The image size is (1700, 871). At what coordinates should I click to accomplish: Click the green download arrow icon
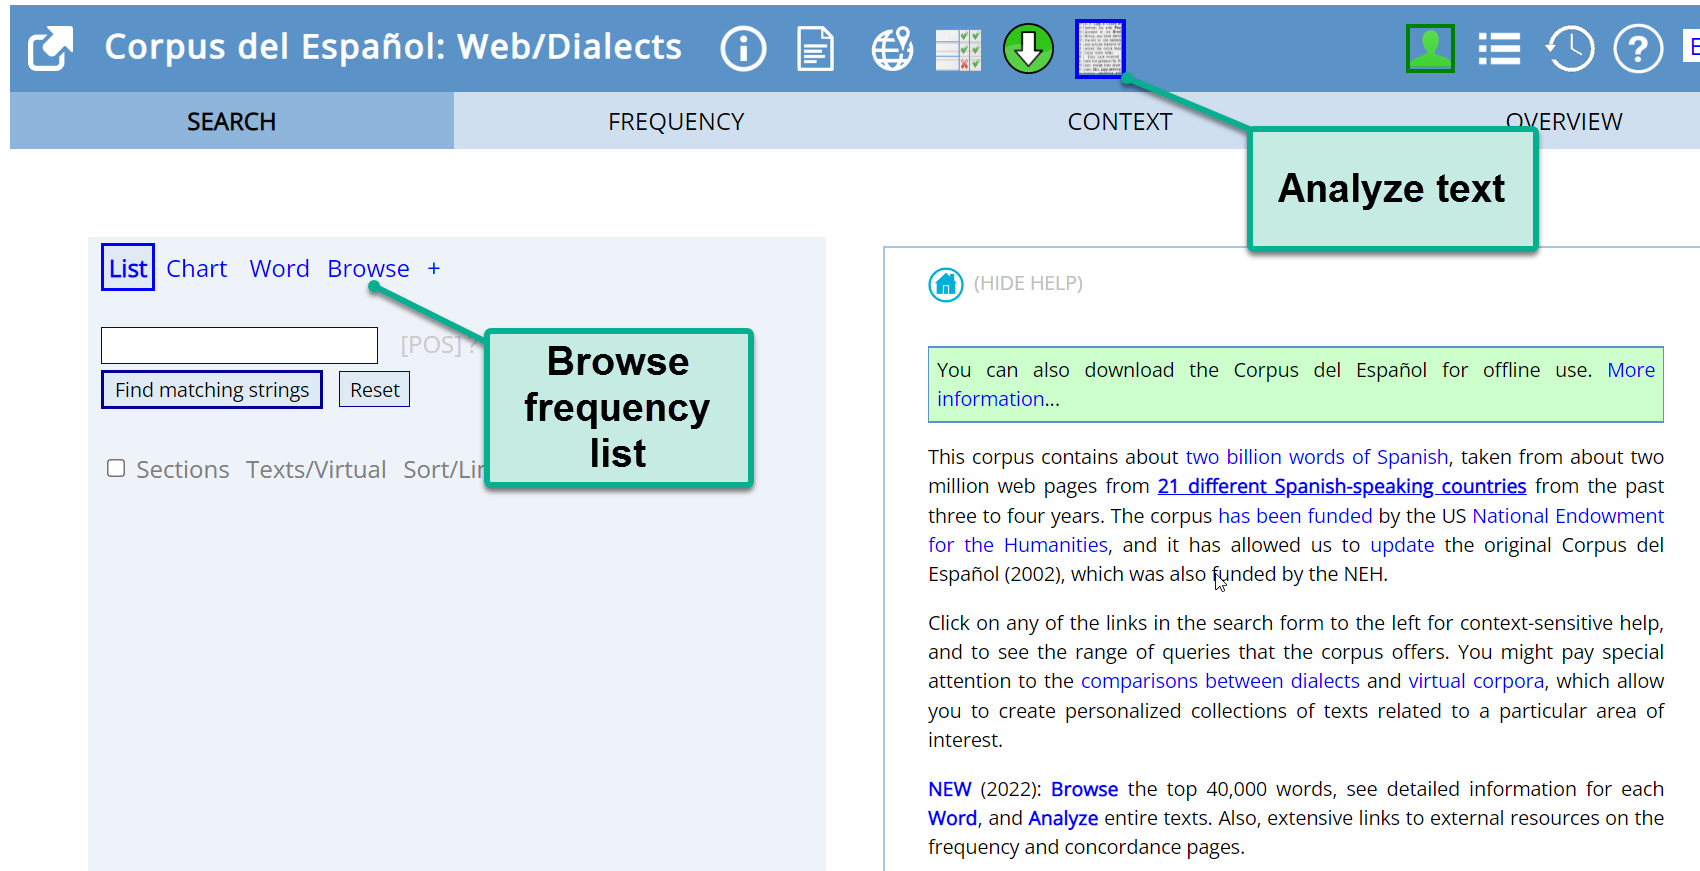[1028, 49]
